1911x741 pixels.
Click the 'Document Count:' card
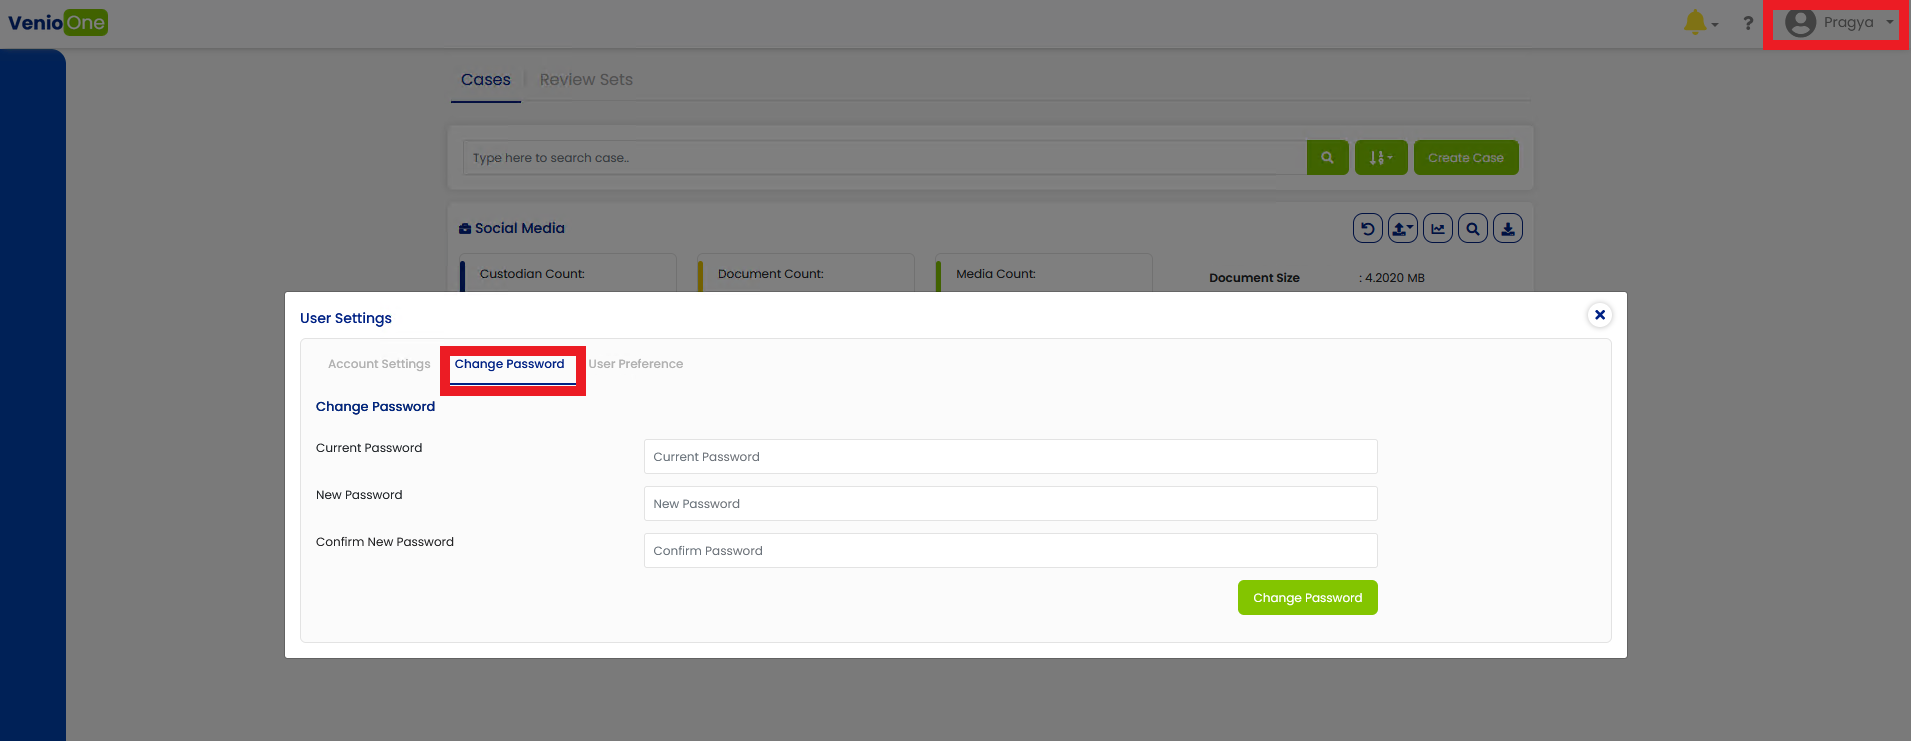(x=806, y=273)
